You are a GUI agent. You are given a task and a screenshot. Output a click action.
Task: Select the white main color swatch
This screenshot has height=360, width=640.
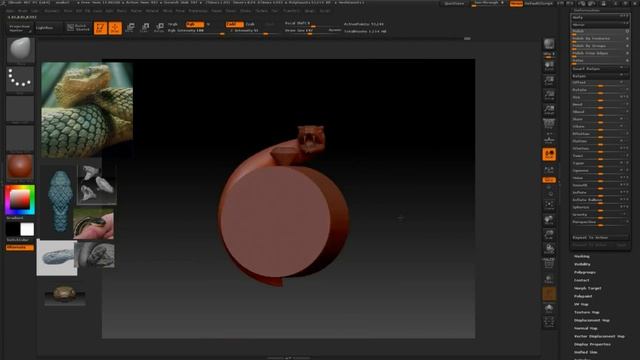[x=27, y=229]
